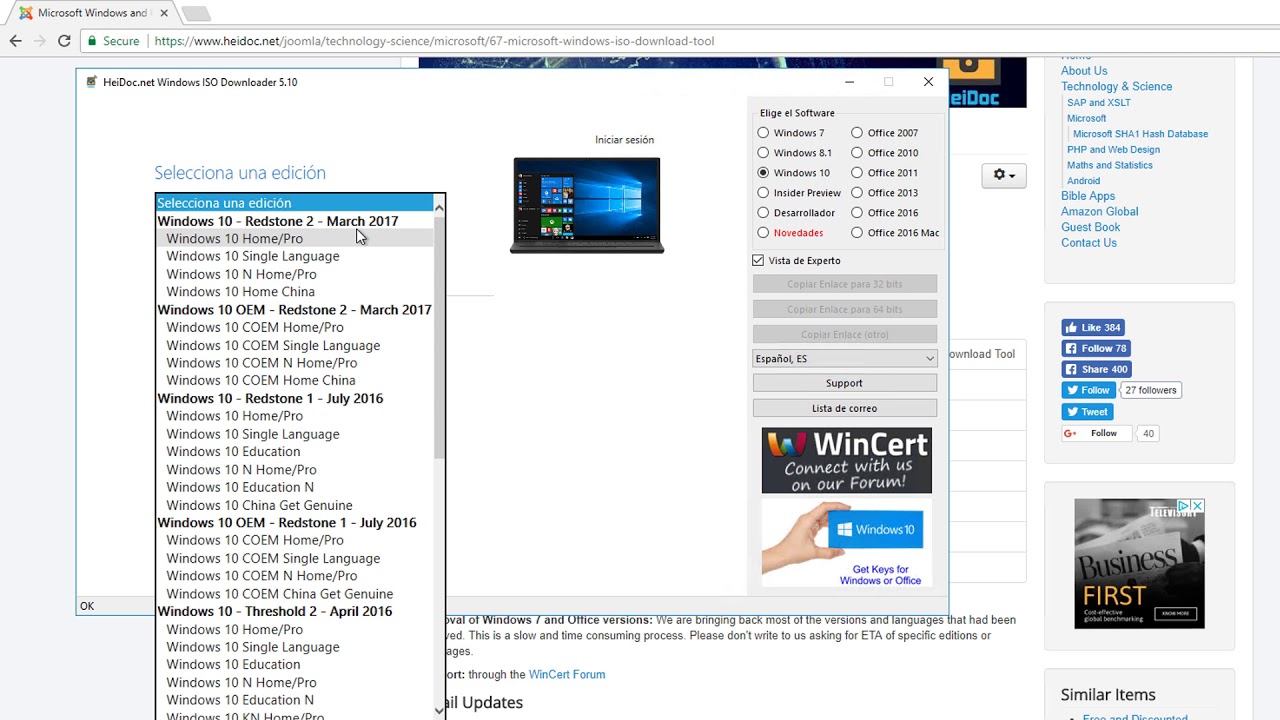Select the highlighted 'Selecciona una edición' entry
The image size is (1280, 720).
point(295,203)
